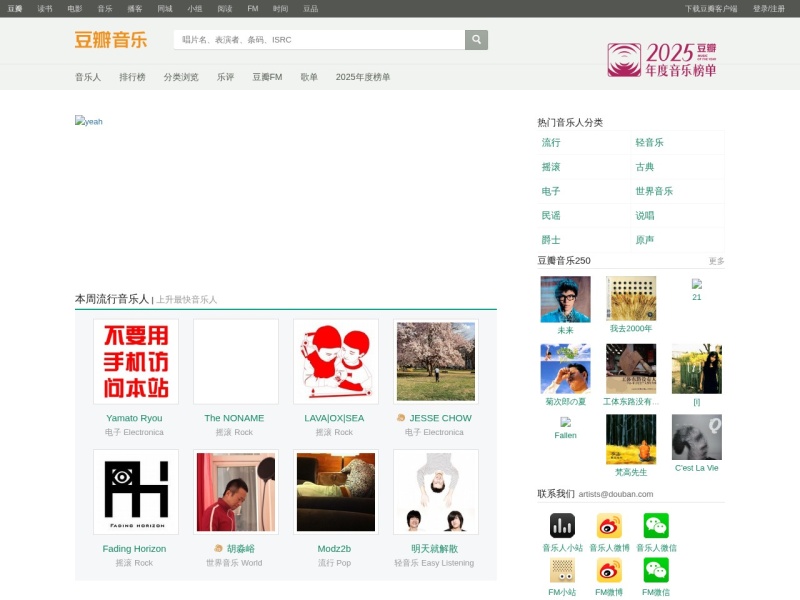Click the musician badge beside 胡淼峪
Viewport: 800px width, 600px height.
[x=218, y=548]
